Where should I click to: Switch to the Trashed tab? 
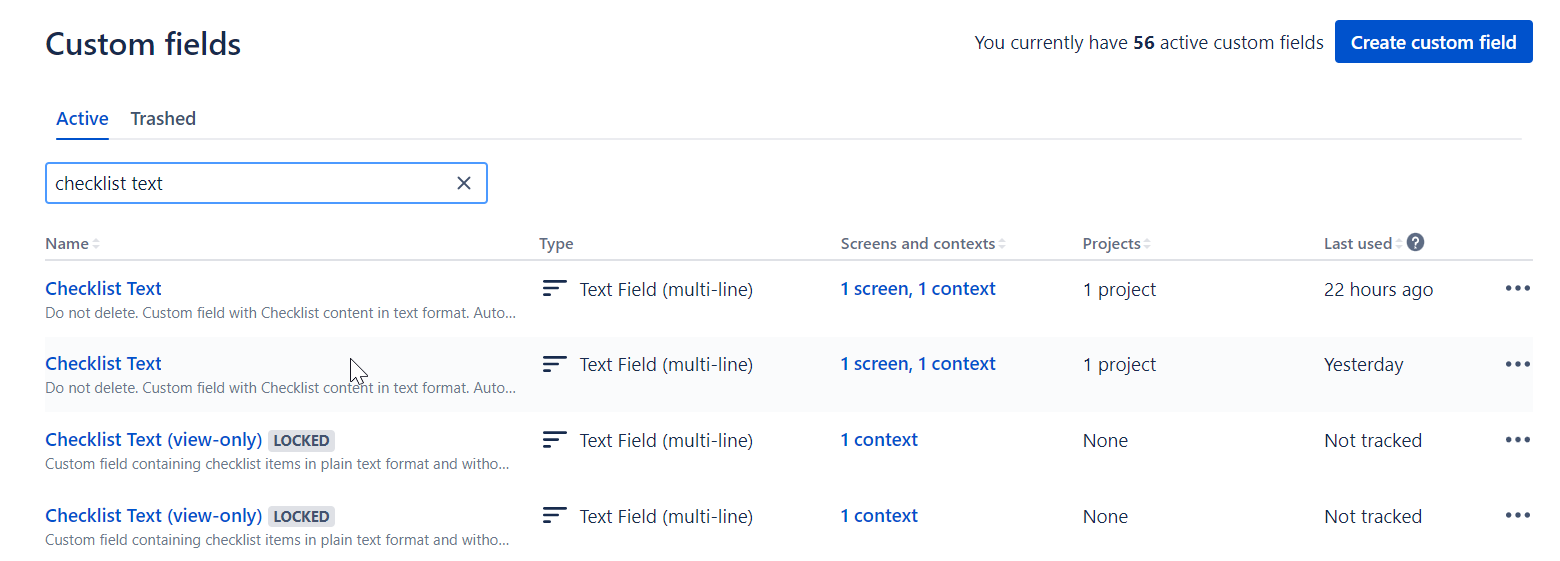coord(163,119)
